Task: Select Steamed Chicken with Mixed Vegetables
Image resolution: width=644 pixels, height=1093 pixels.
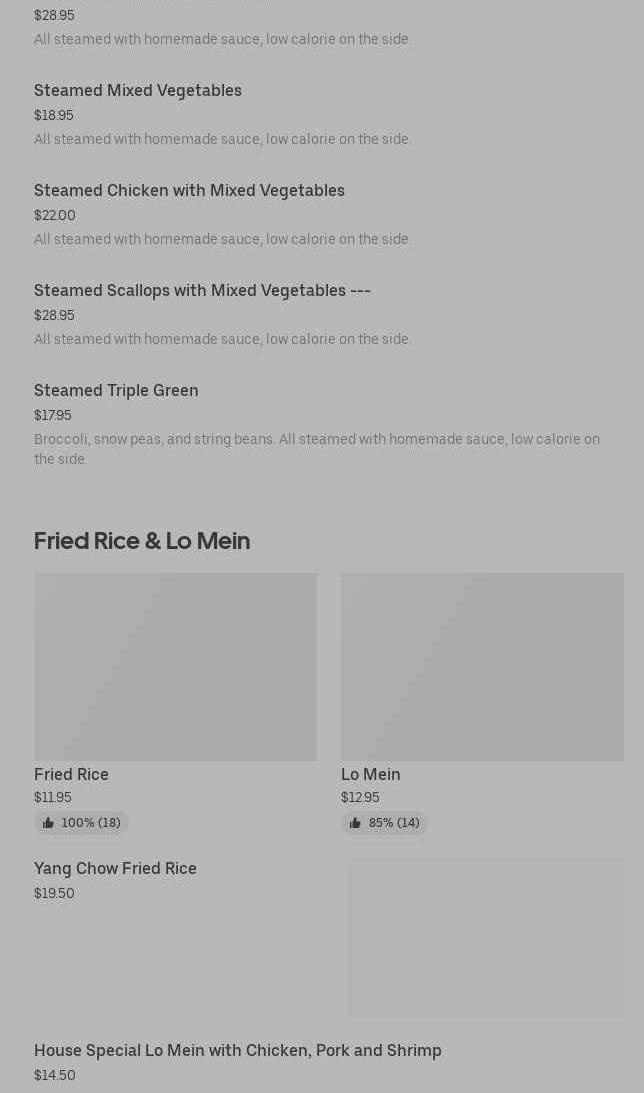Action: 189,190
